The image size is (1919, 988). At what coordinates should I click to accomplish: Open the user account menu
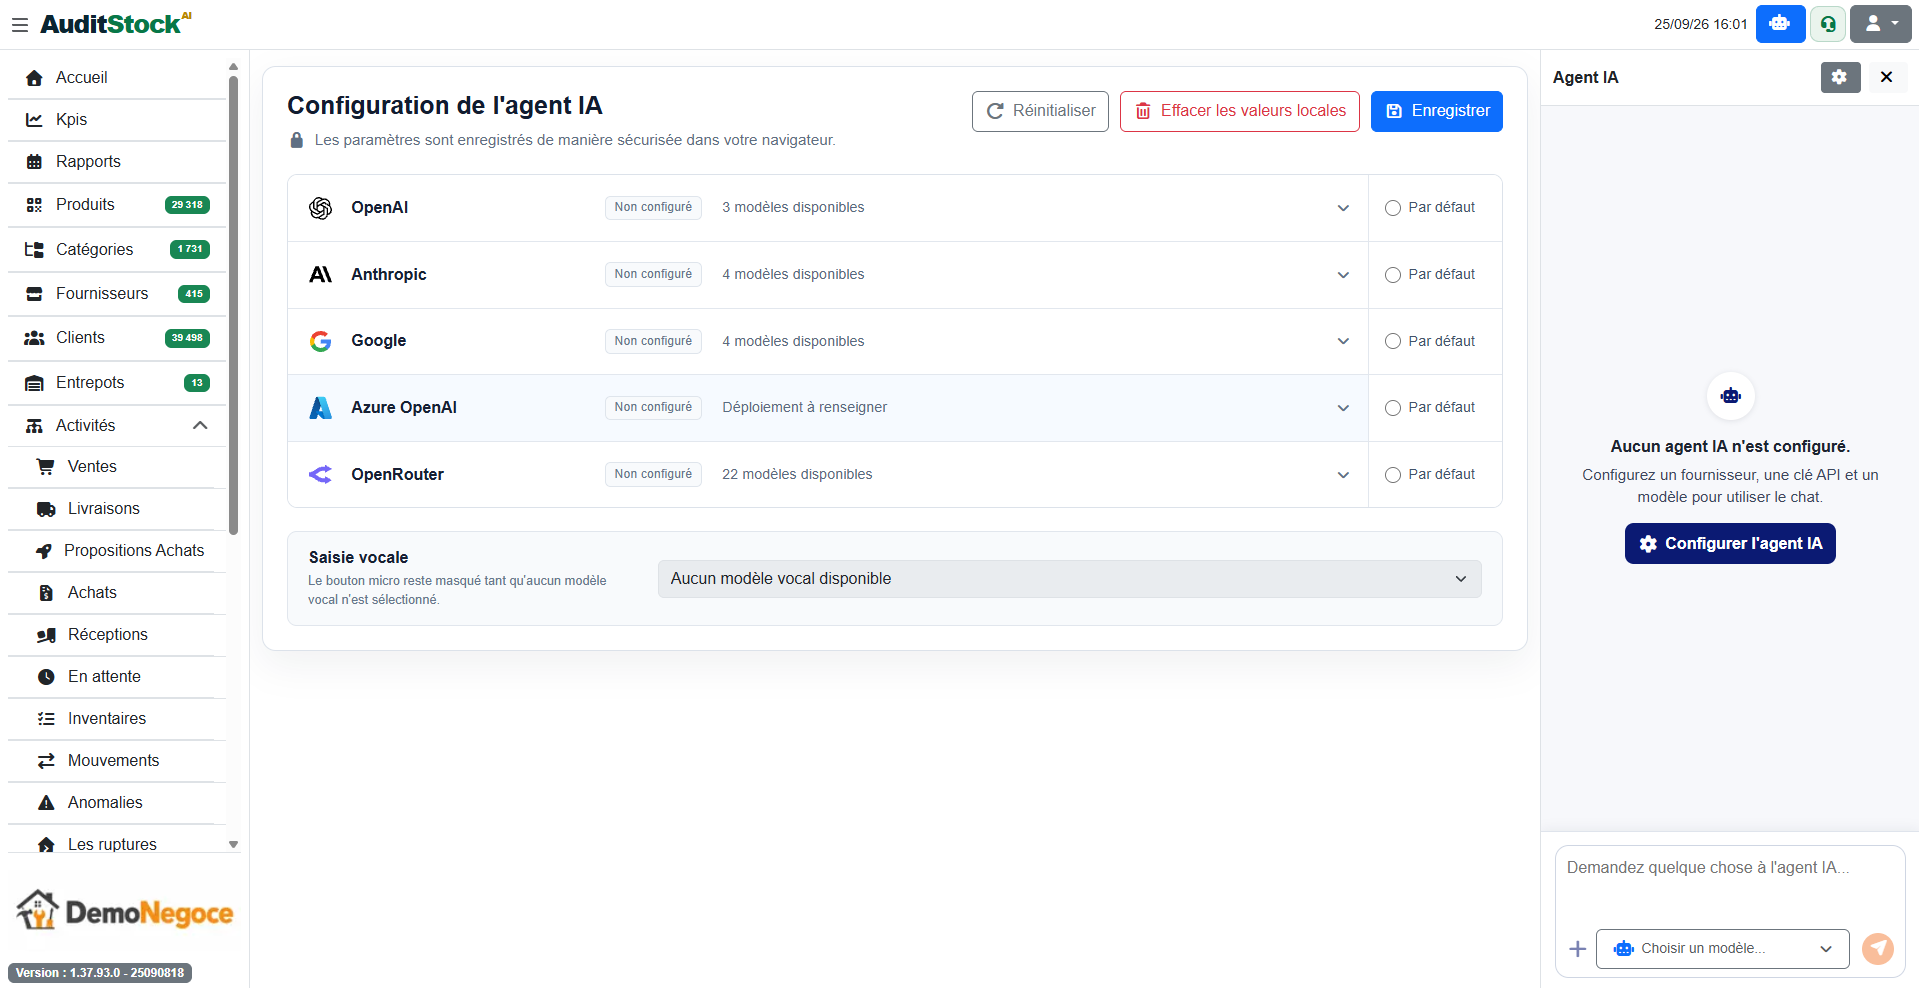coord(1881,24)
